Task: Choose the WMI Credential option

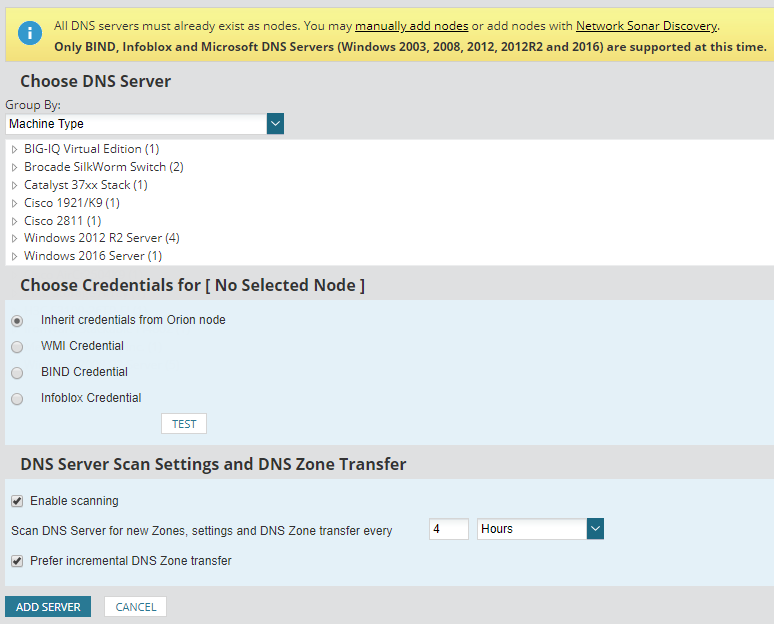Action: click(x=17, y=347)
